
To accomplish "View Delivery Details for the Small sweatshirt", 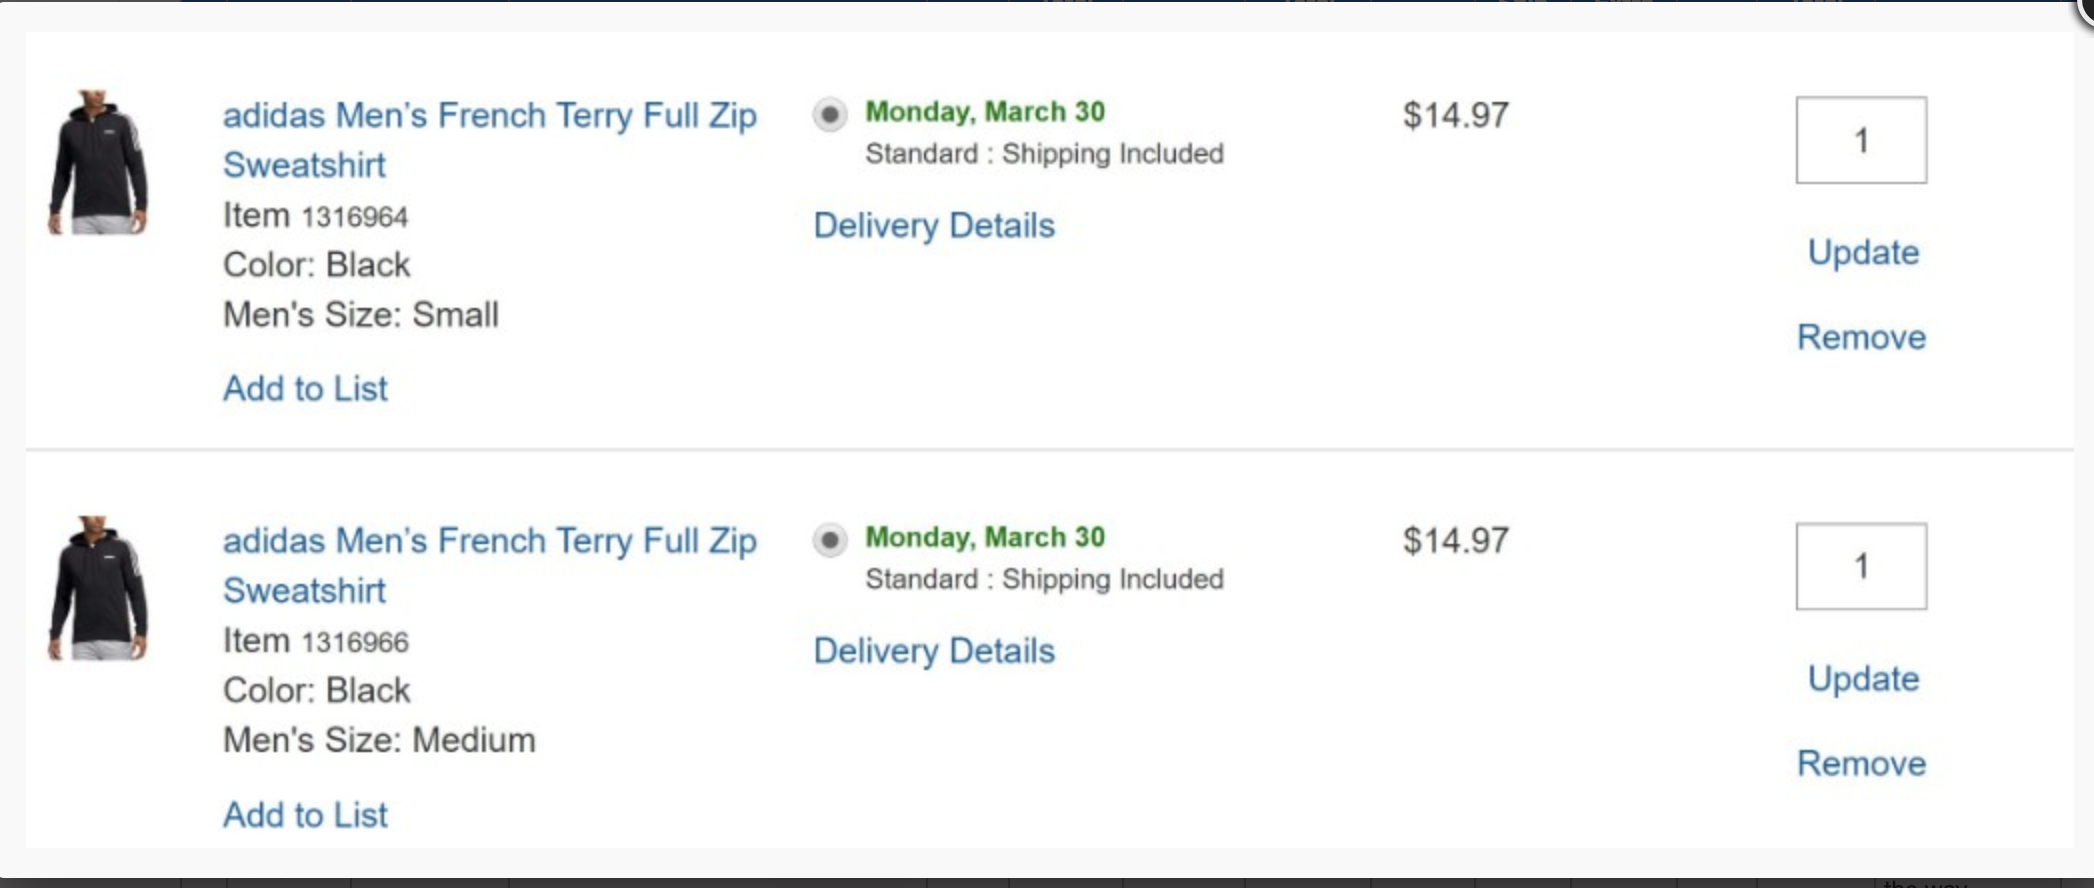I will click(x=934, y=225).
